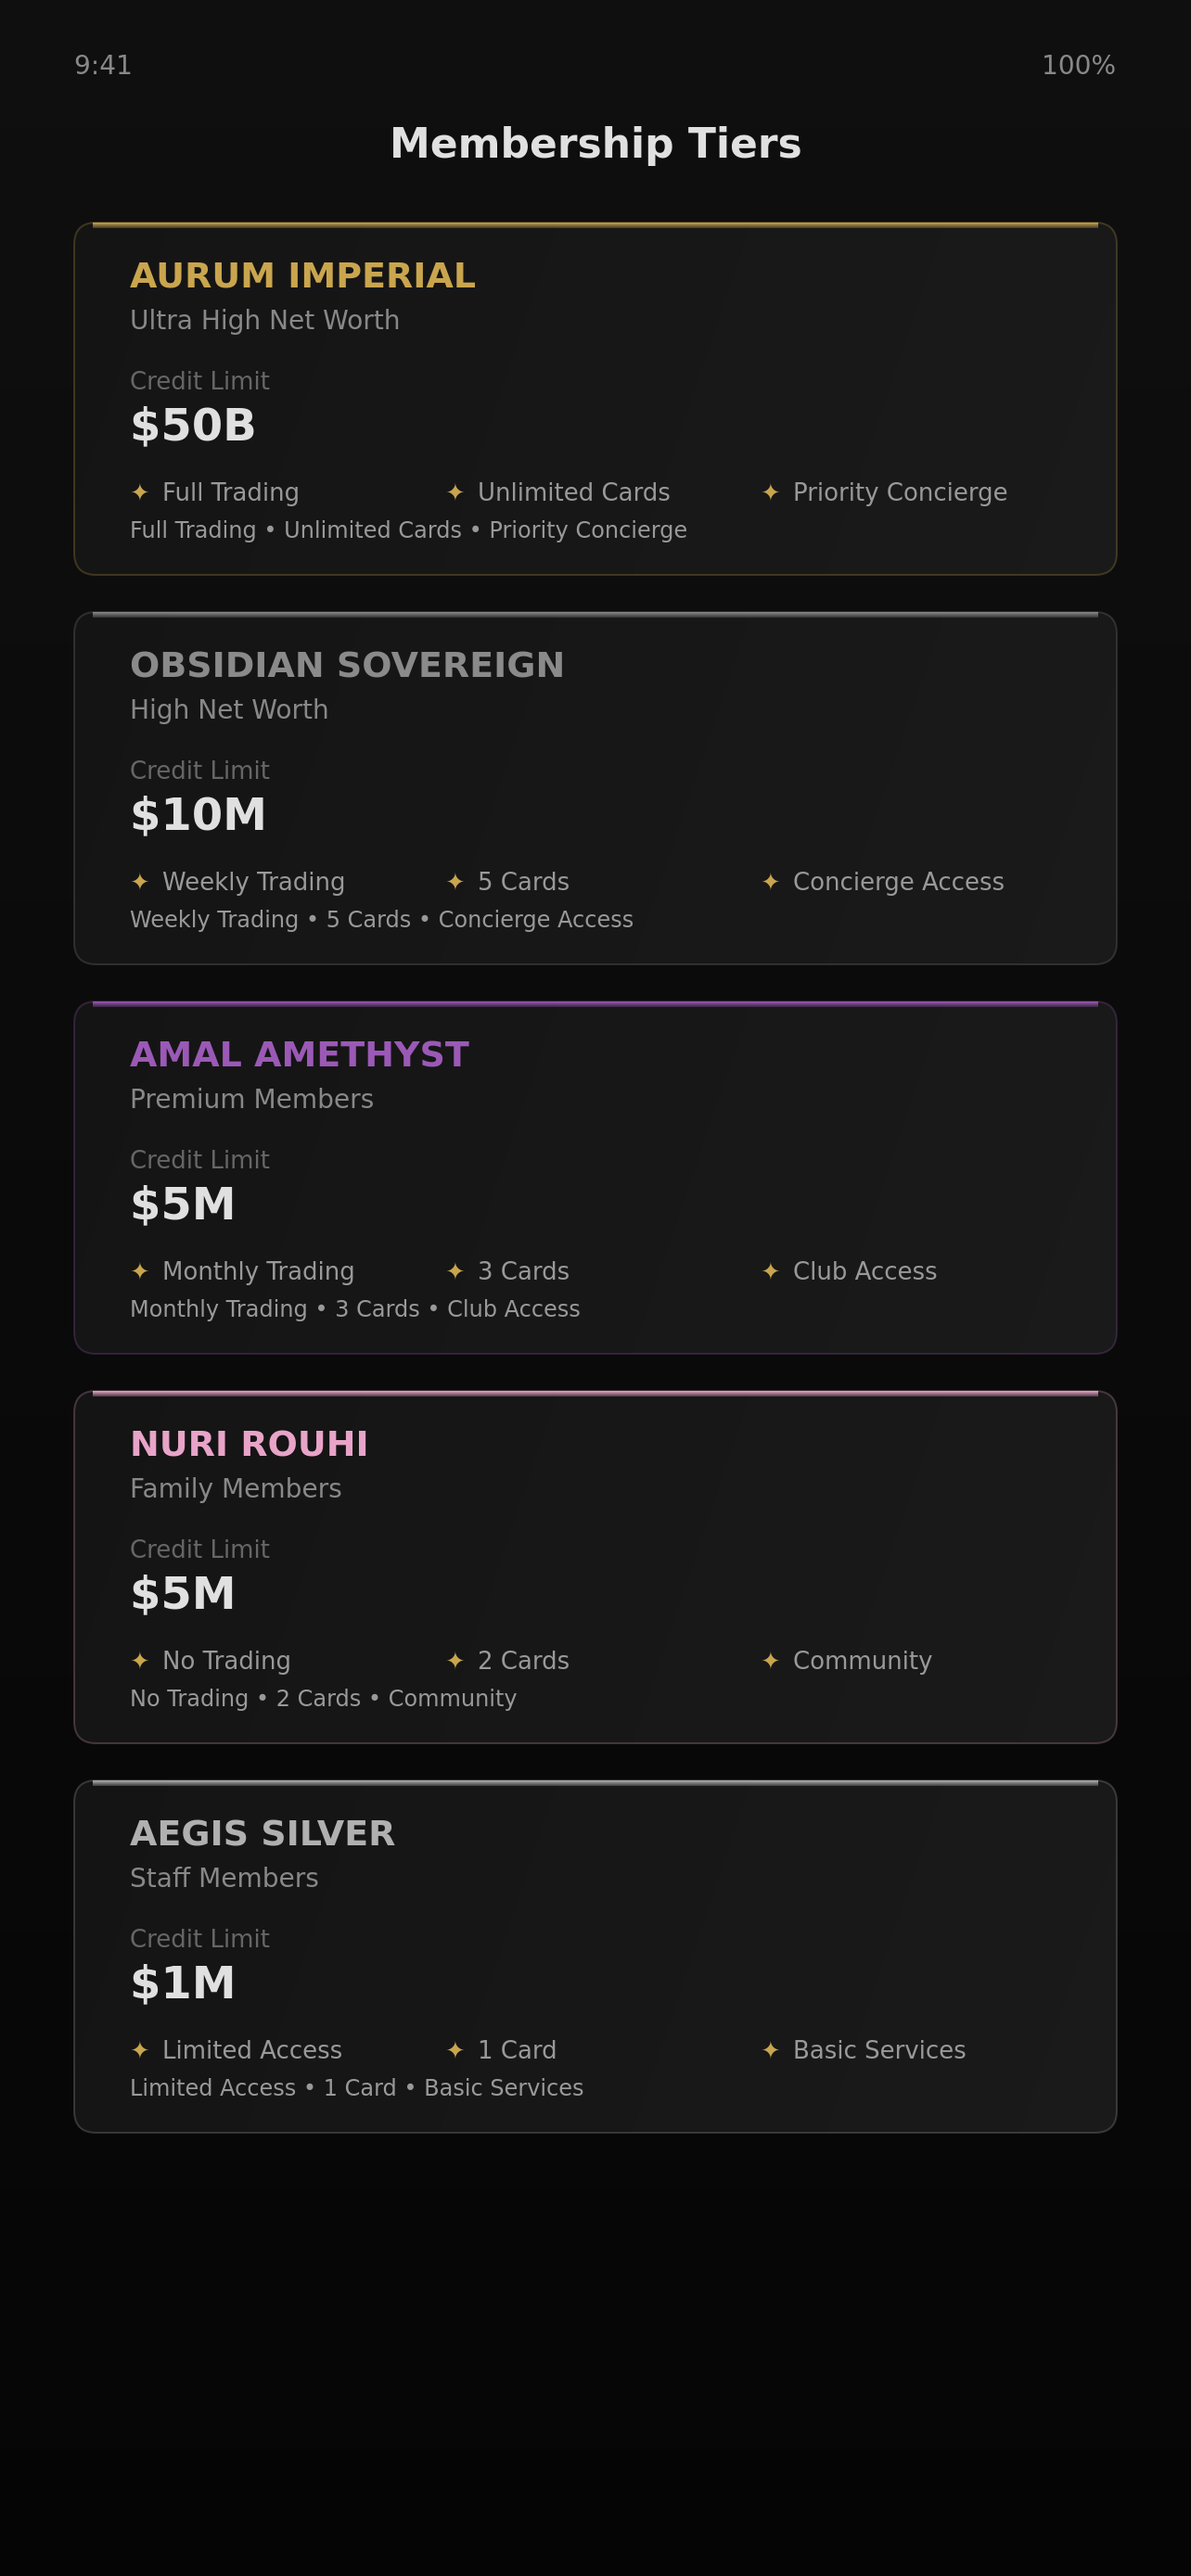Click the star icon next to Basic Services

(770, 2050)
